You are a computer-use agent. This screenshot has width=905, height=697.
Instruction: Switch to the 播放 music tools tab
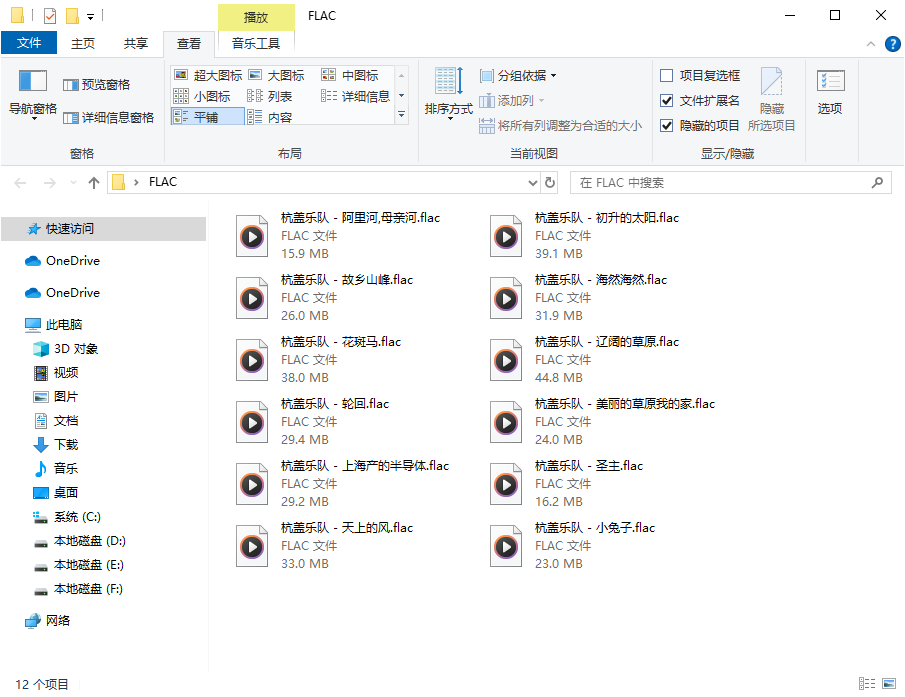255,17
